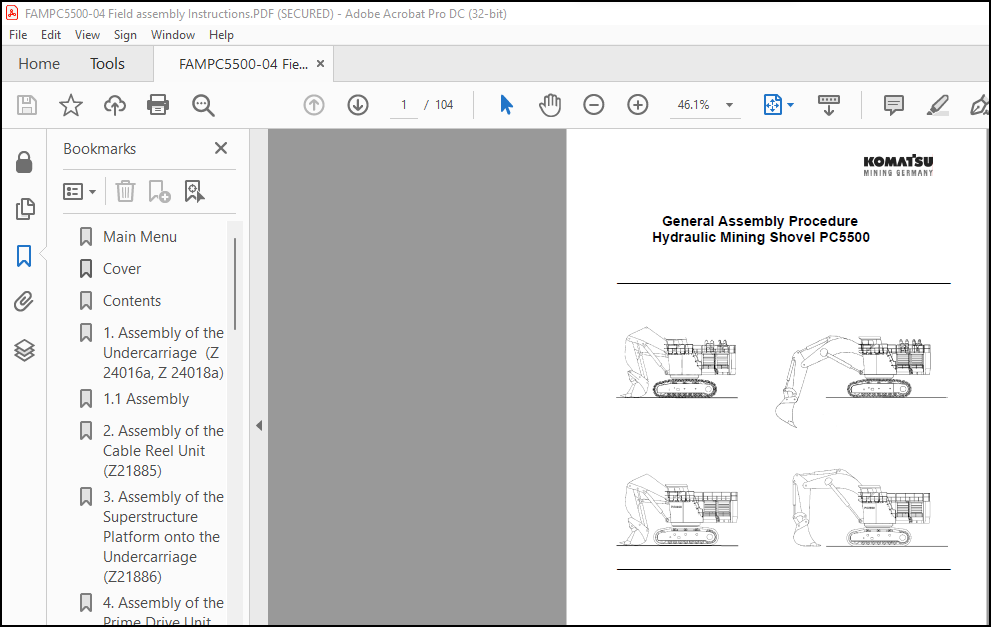Open the Window menu
991x627 pixels.
[173, 35]
